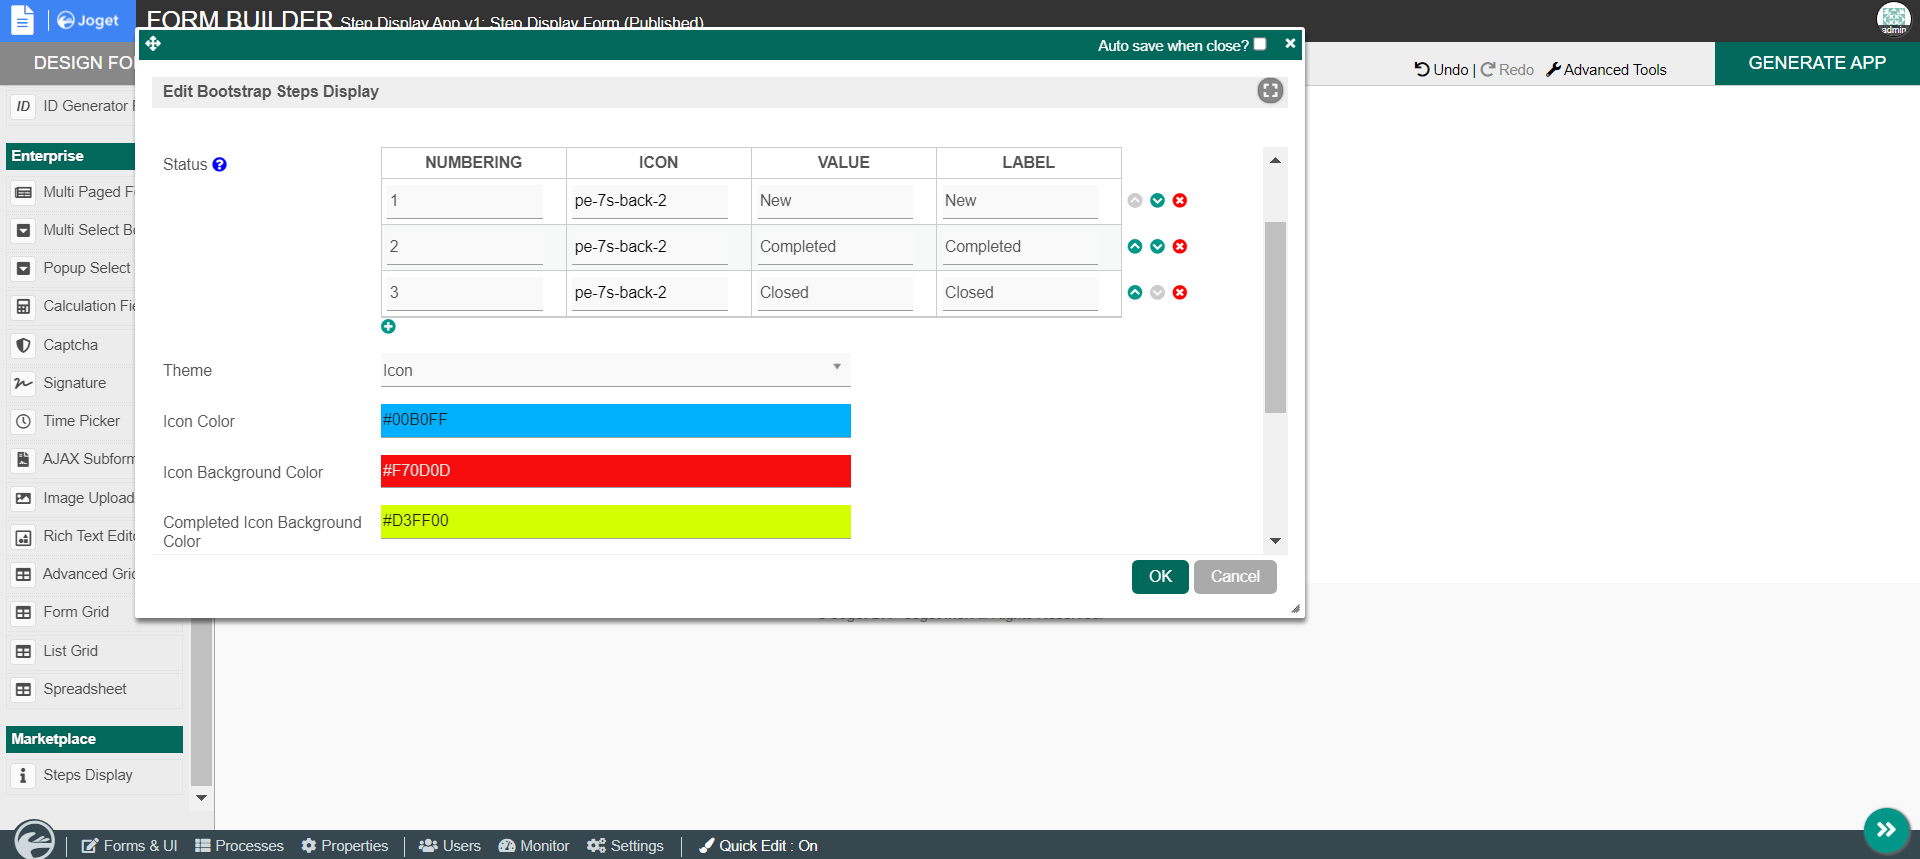Click the dialog scrollbar down arrow
1920x859 pixels.
[1275, 541]
